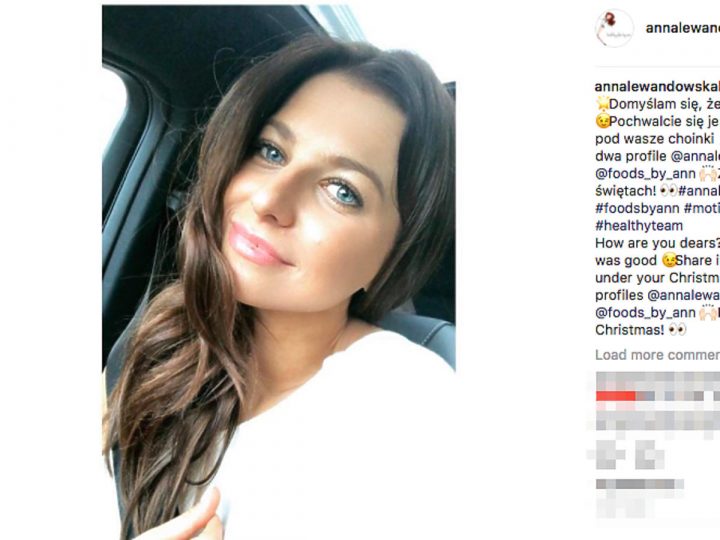Click the selfie photo of the post
Screen dimensions: 720x540
279,272
